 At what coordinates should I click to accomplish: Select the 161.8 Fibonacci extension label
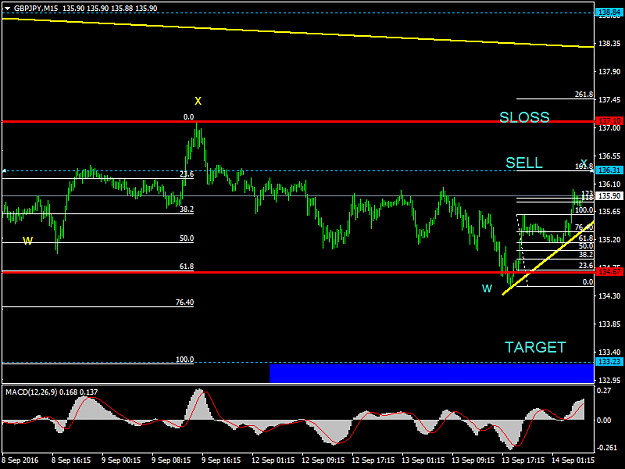584,167
